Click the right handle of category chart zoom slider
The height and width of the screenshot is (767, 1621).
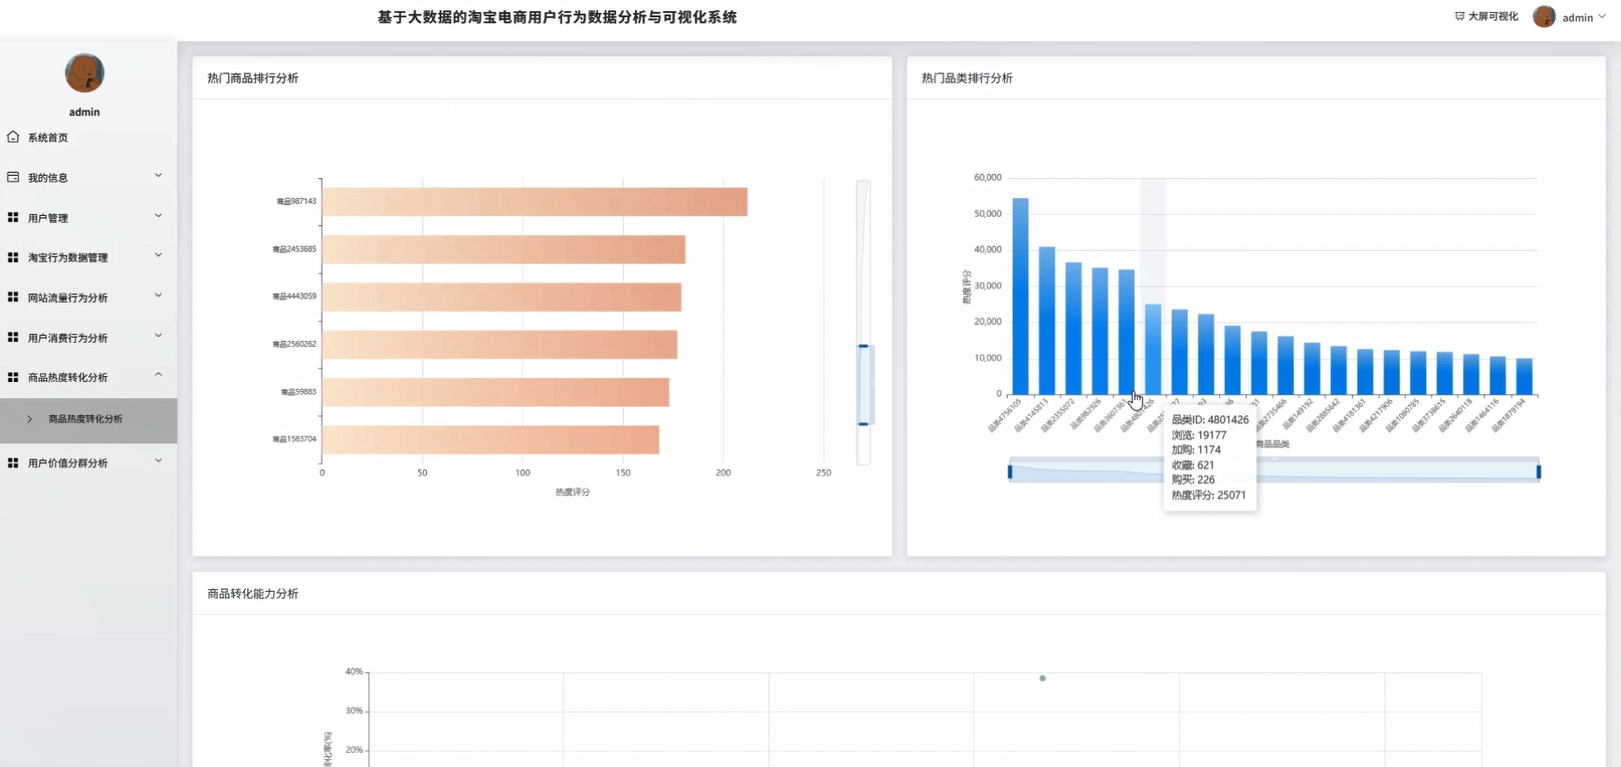tap(1538, 471)
